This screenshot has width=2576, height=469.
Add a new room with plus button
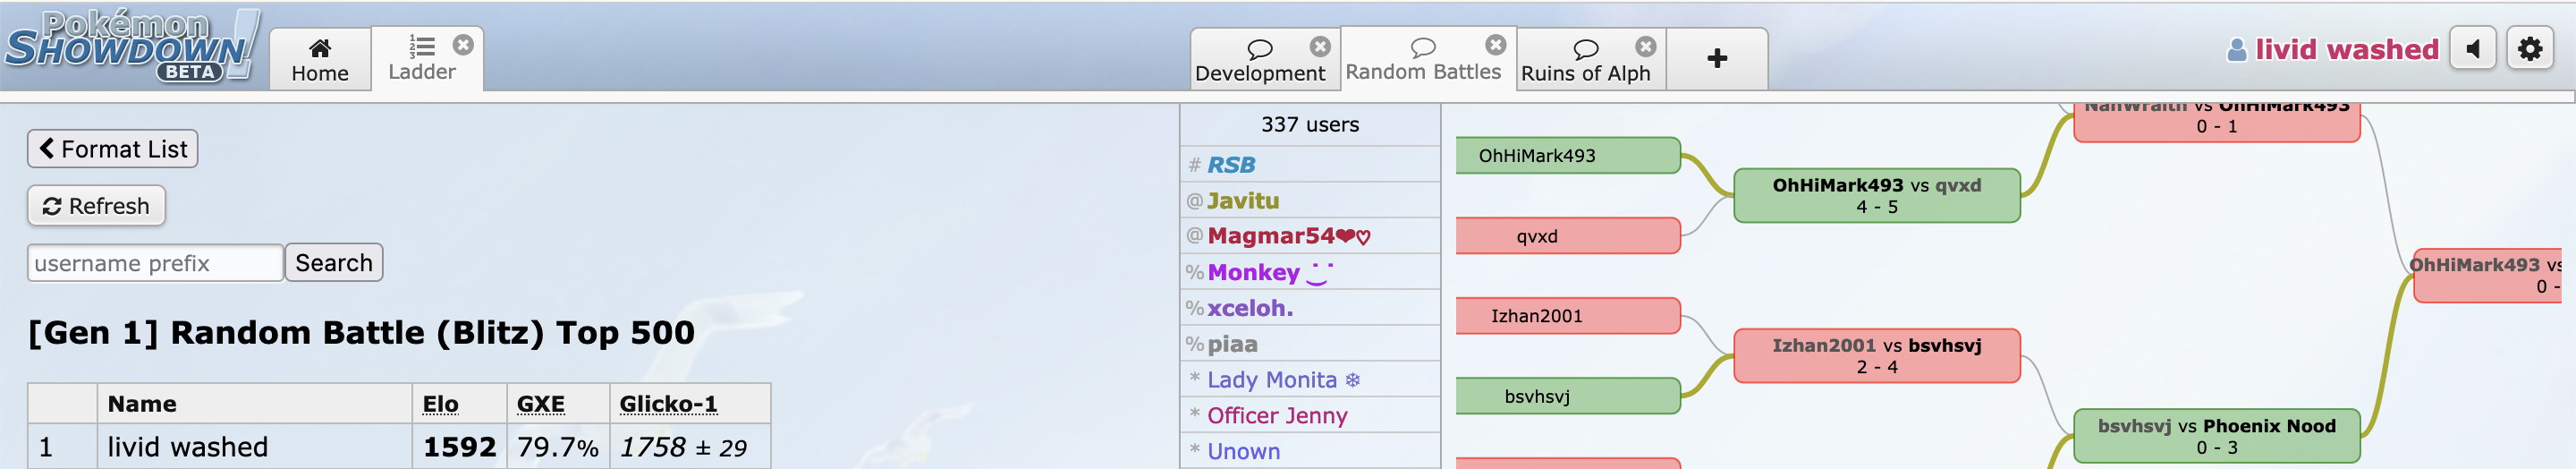pos(1717,59)
